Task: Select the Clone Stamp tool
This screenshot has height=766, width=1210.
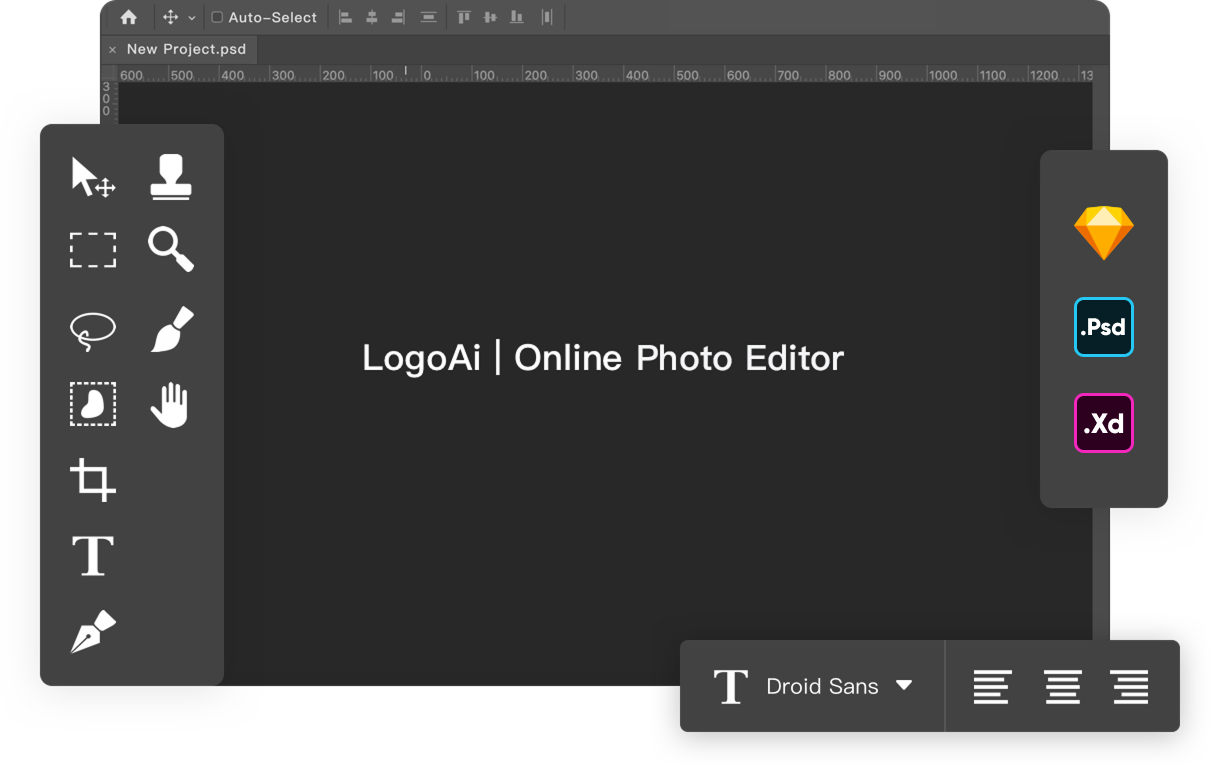Action: 170,176
